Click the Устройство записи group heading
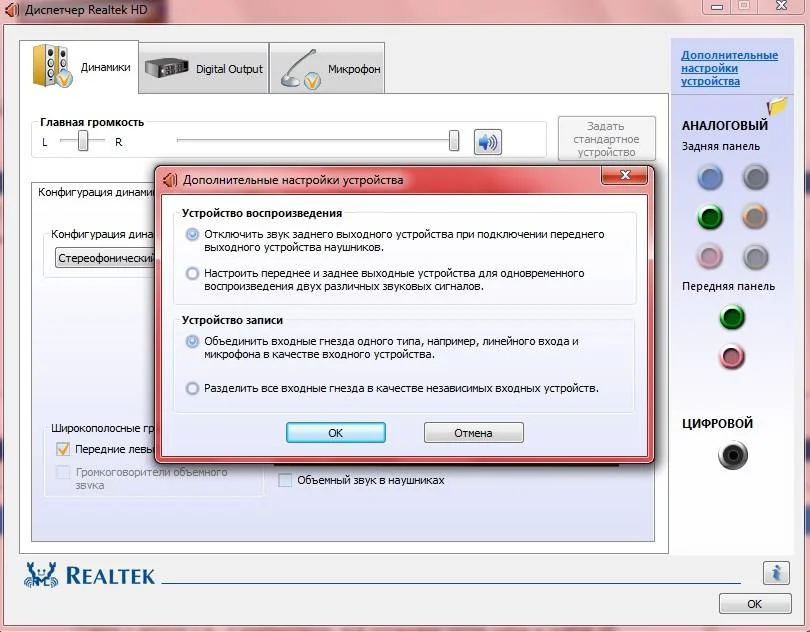This screenshot has height=632, width=810. tap(232, 320)
